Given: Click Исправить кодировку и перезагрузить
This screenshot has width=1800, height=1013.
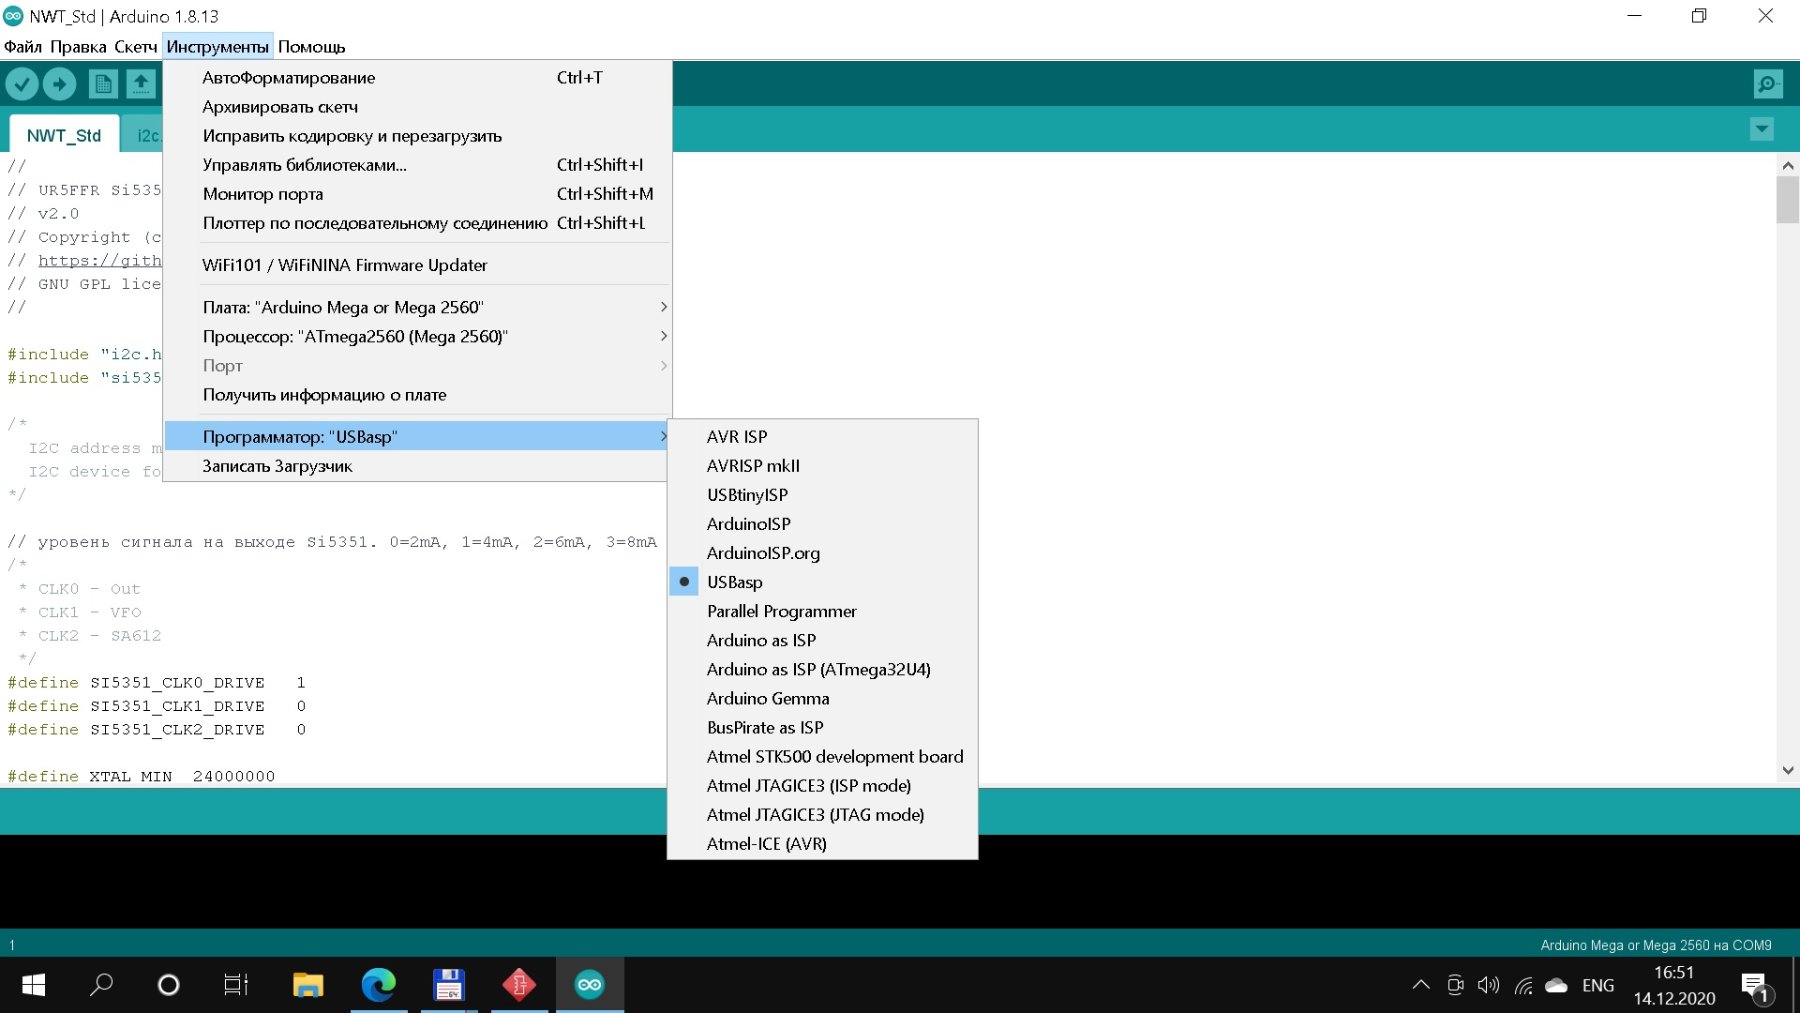Looking at the screenshot, I should pyautogui.click(x=417, y=135).
